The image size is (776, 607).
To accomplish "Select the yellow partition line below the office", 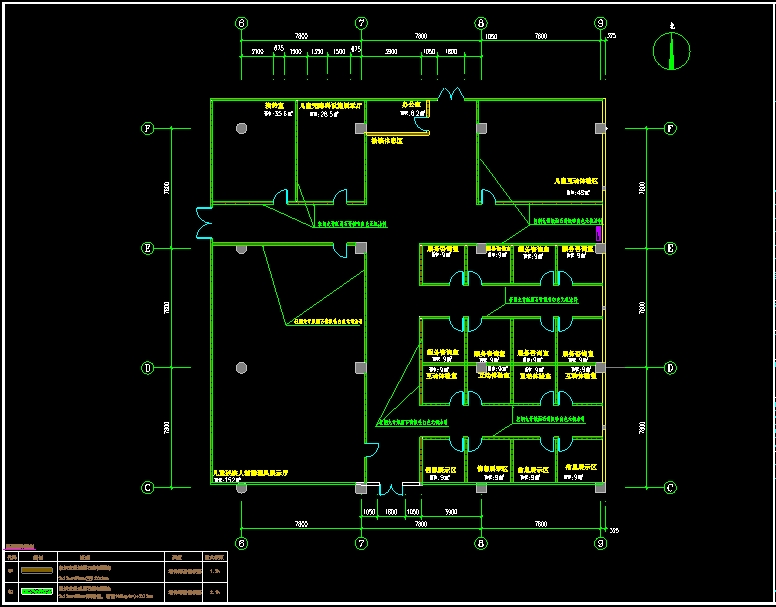I will point(397,133).
